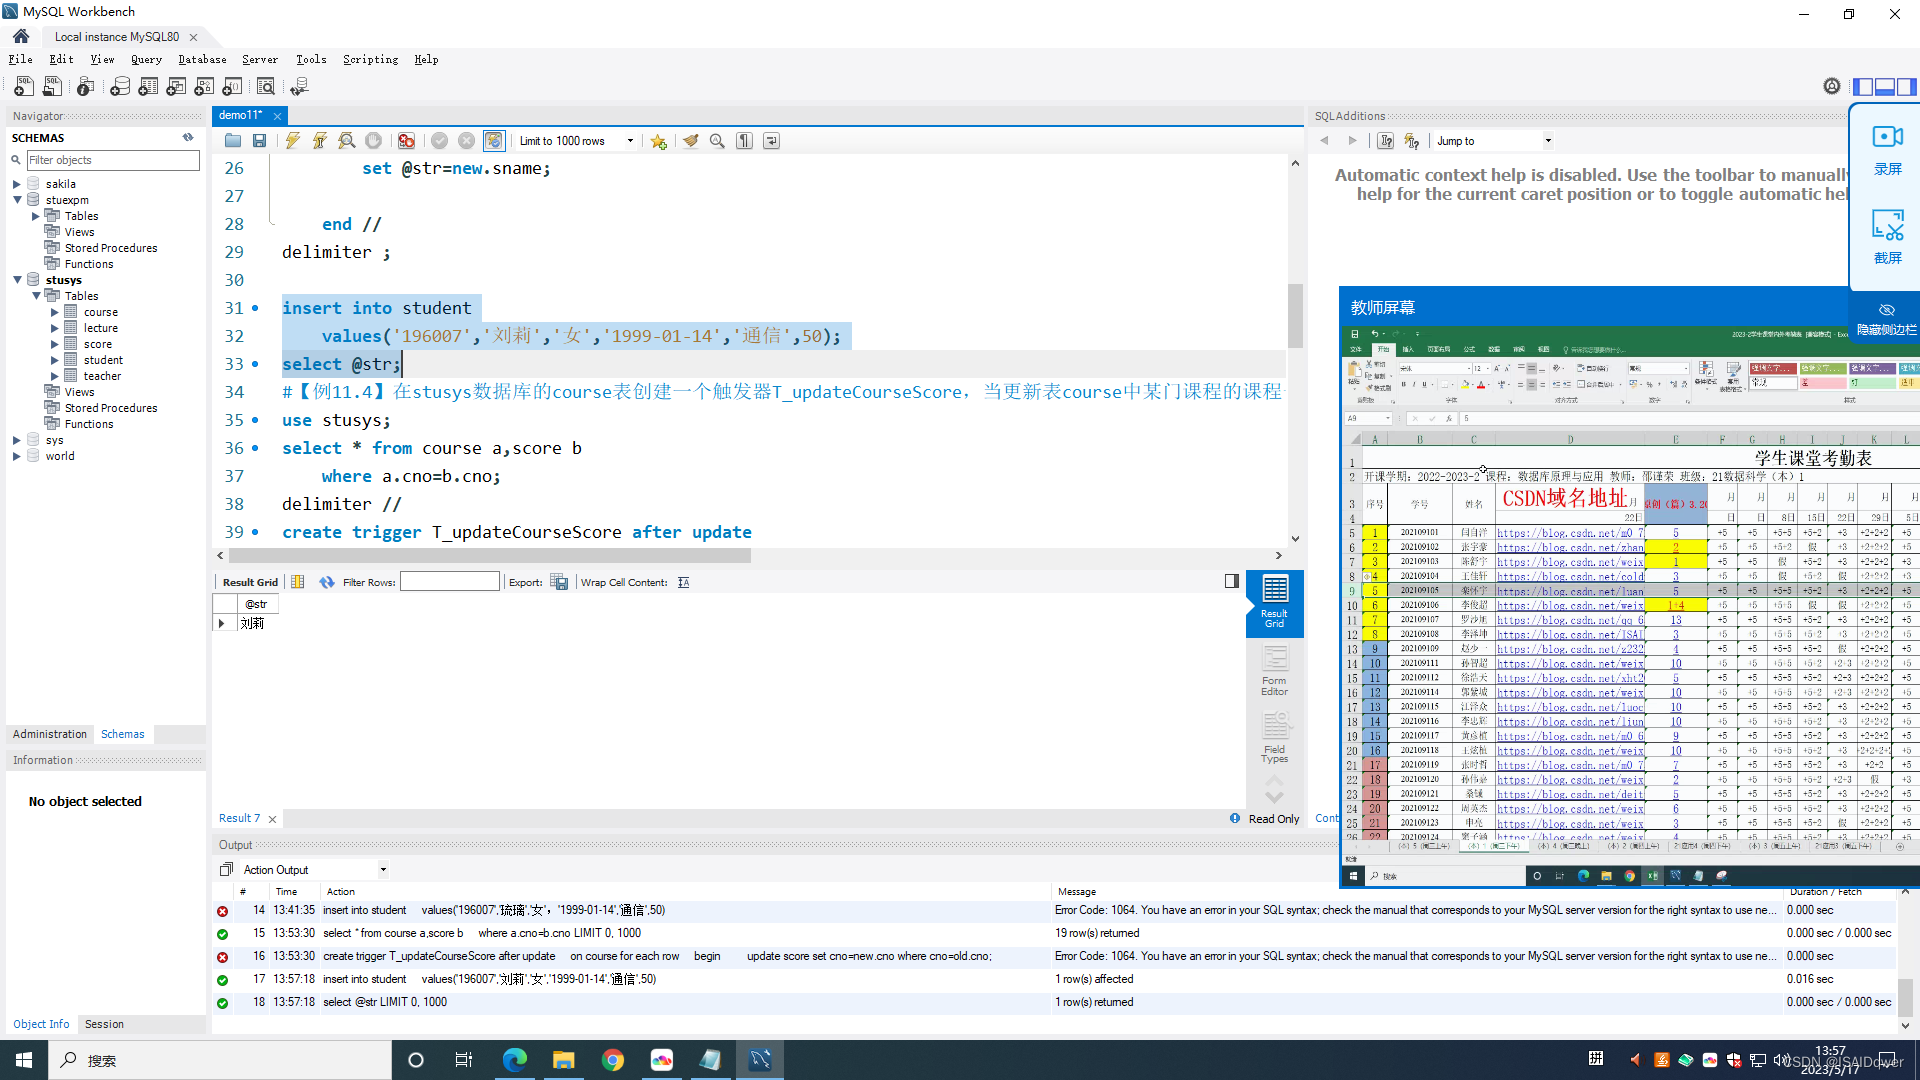This screenshot has width=1920, height=1080.
Task: Click Beautify query broom icon
Action: [691, 141]
